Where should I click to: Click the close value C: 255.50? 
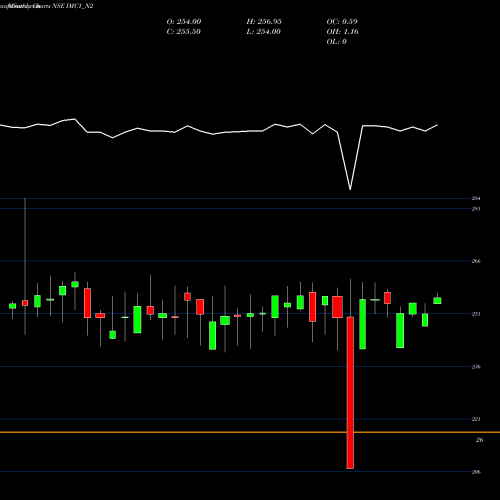[x=184, y=32]
